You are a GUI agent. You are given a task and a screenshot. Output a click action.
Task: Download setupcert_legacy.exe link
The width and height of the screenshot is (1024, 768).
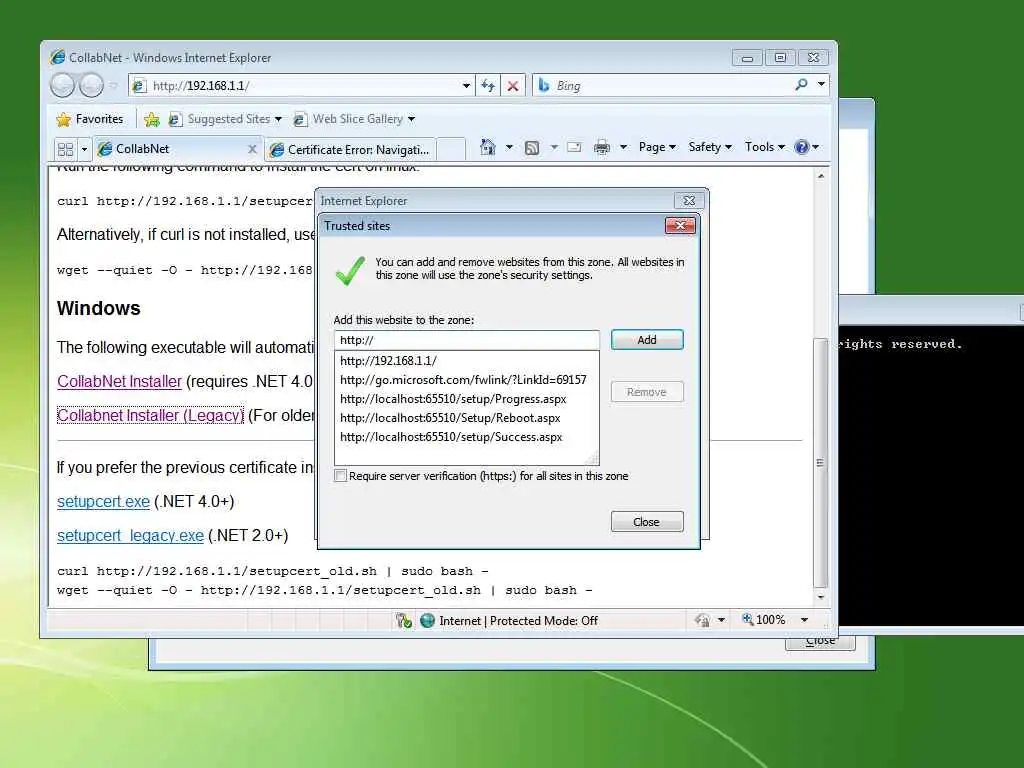tap(130, 536)
